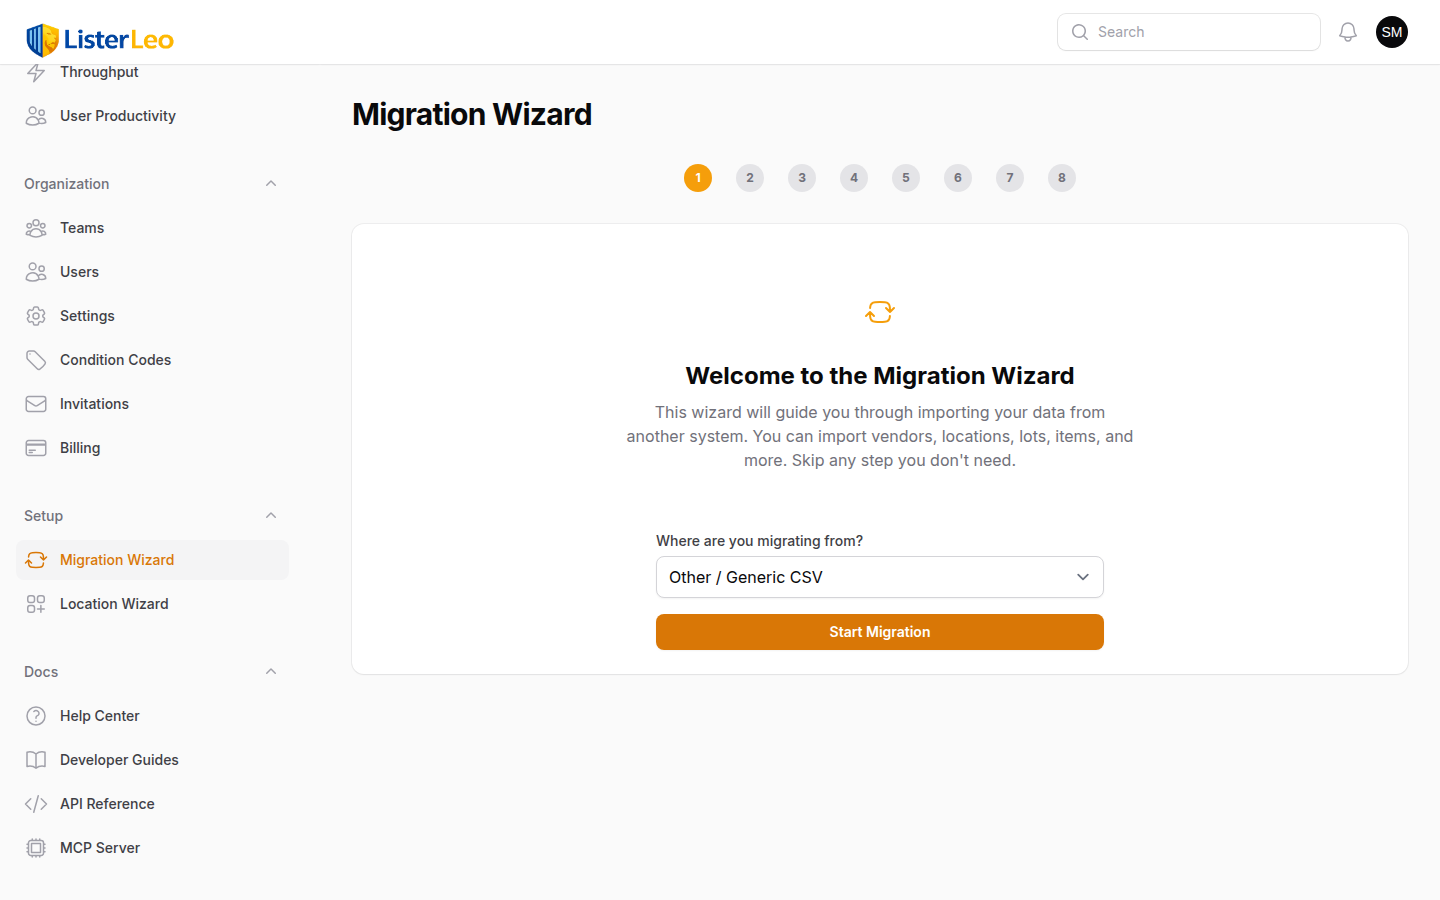Open the SM user avatar menu

1391,32
